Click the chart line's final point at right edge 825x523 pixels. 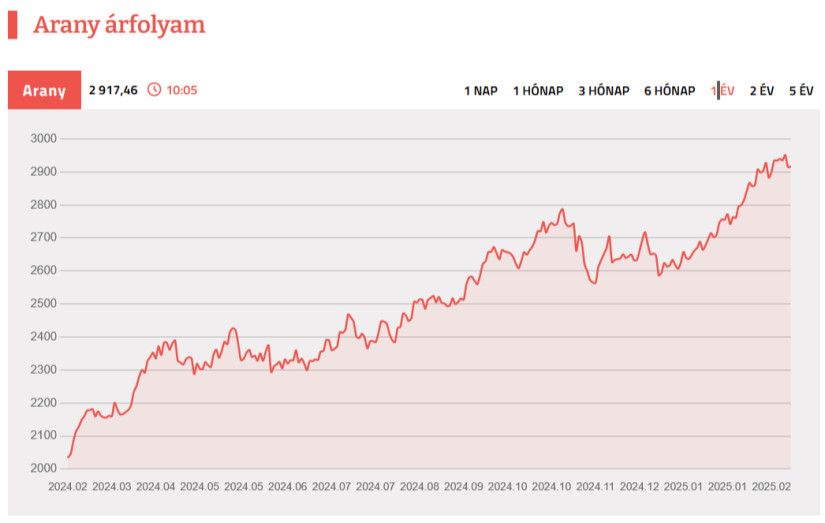(789, 167)
